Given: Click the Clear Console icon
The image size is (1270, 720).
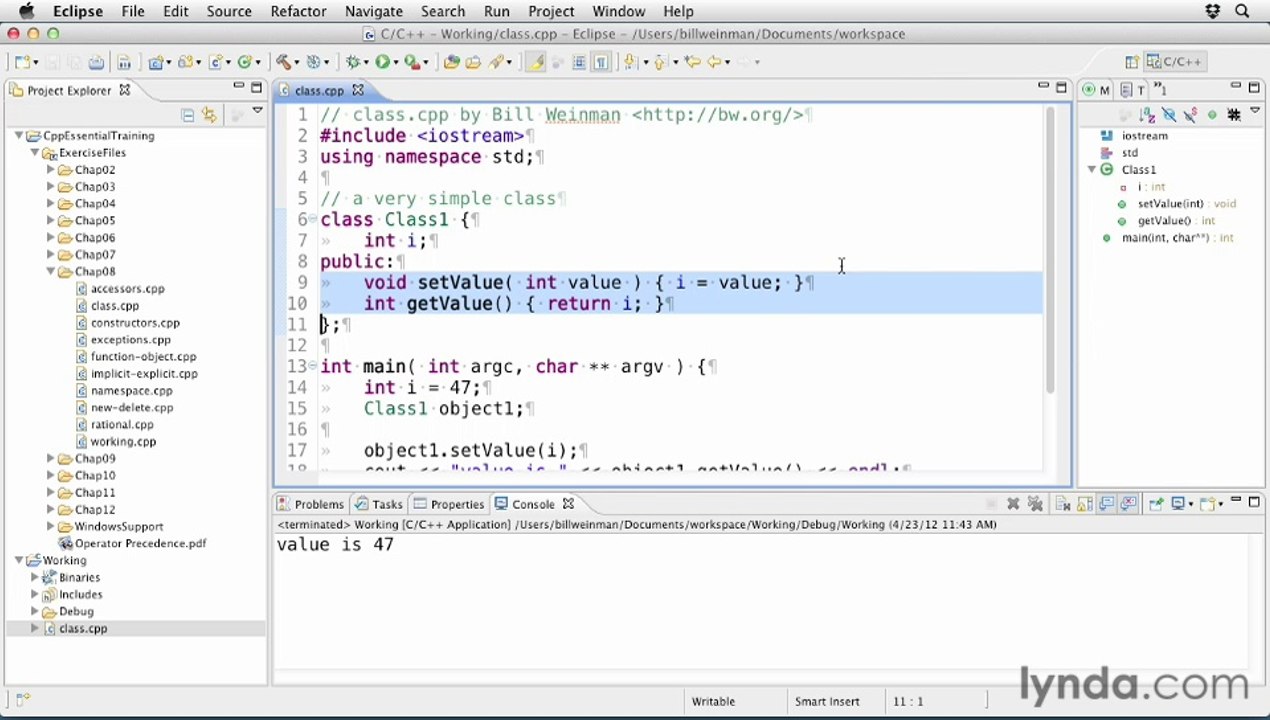Looking at the screenshot, I should (1062, 504).
